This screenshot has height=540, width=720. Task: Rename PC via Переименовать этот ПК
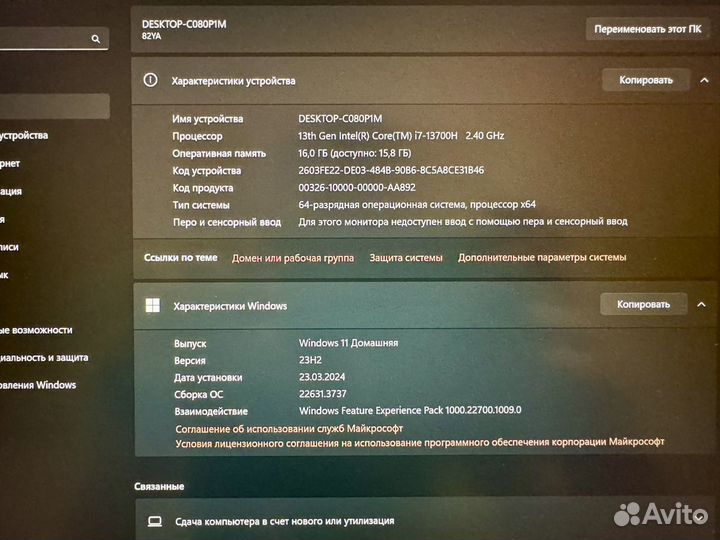pos(647,29)
